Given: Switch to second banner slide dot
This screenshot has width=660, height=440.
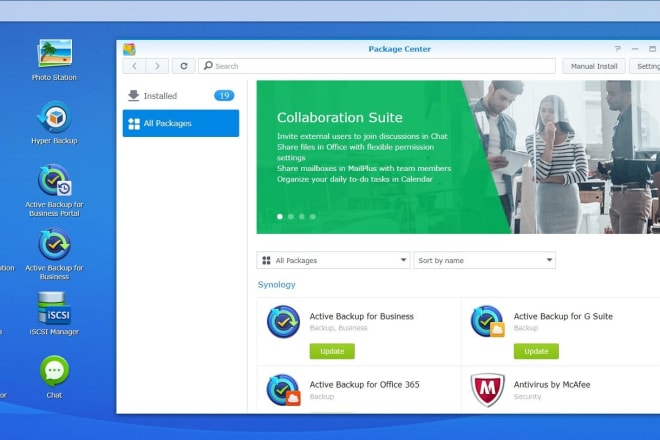Looking at the screenshot, I should click(291, 216).
